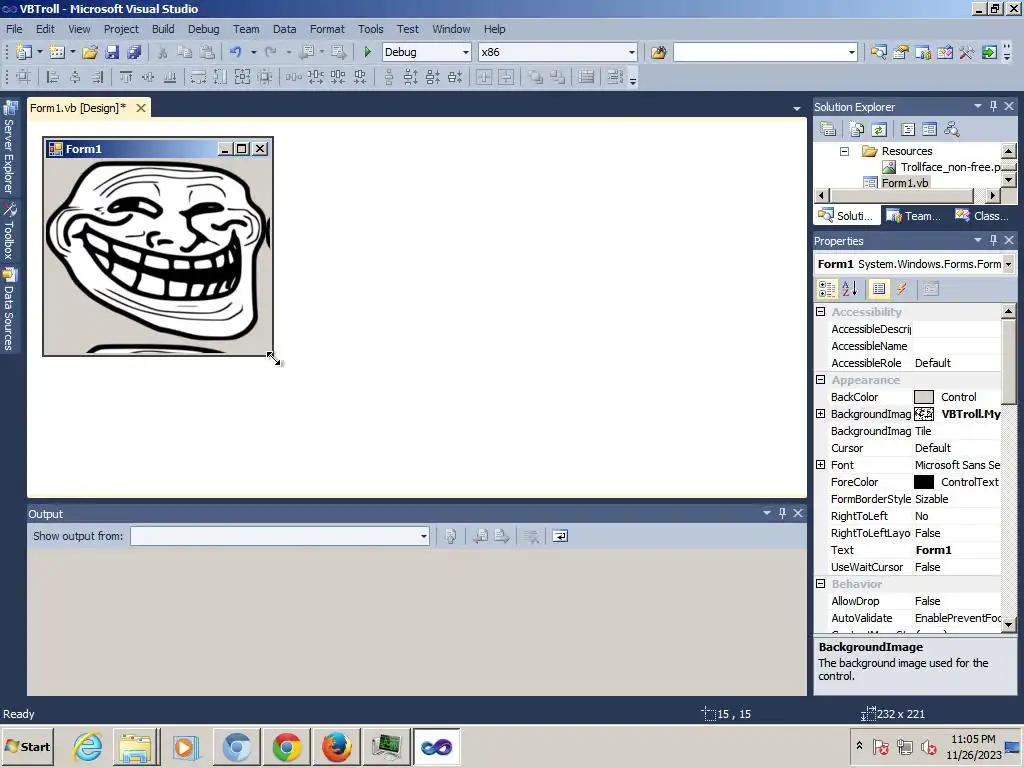Collapse the Accessibility property category
1024x768 pixels.
point(821,312)
